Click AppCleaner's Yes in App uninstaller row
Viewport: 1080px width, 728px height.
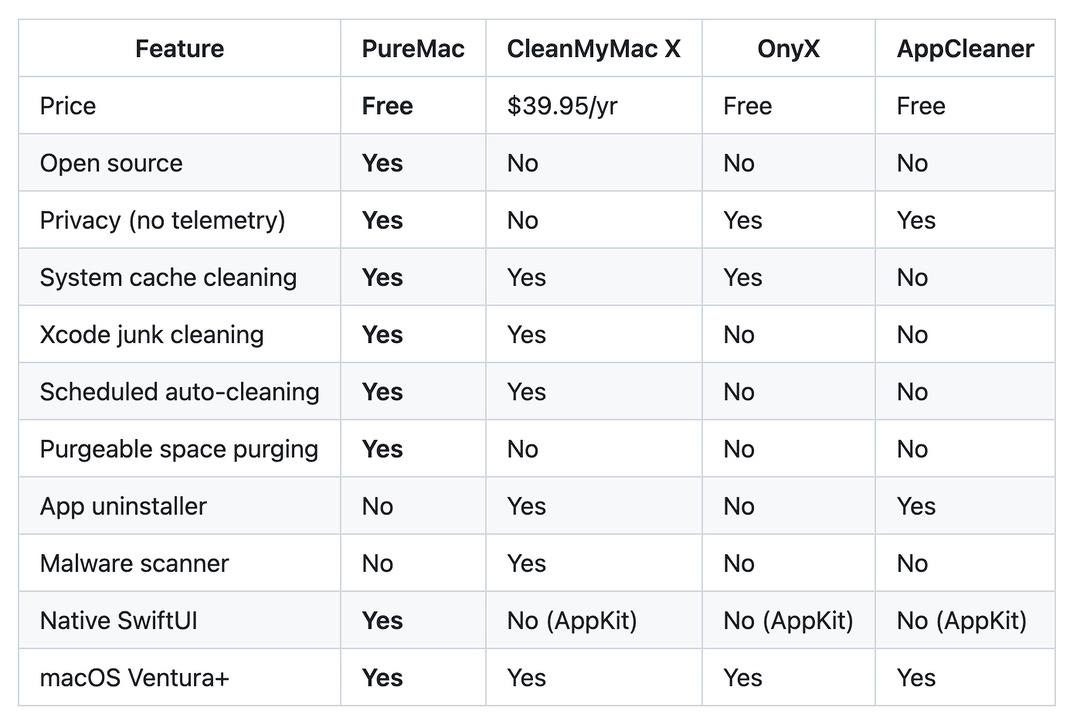tap(916, 506)
